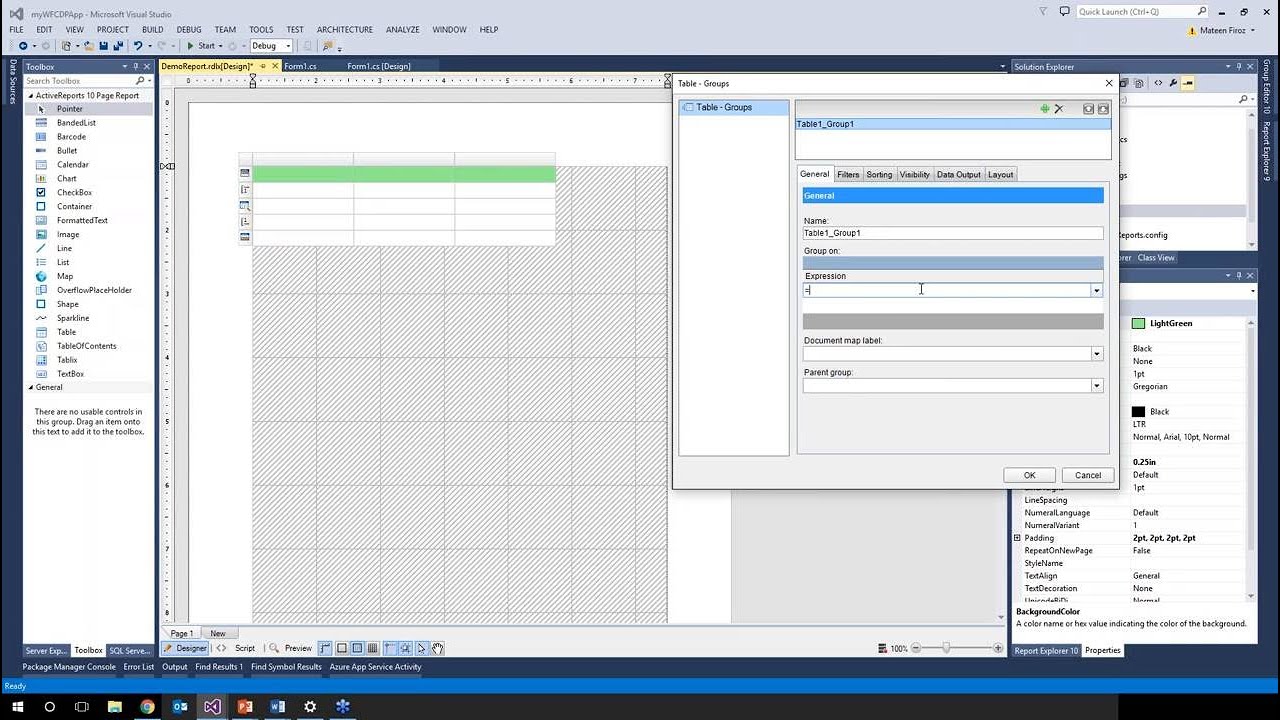Select the CheckBox control in Toolbox
The image size is (1280, 720).
(74, 192)
